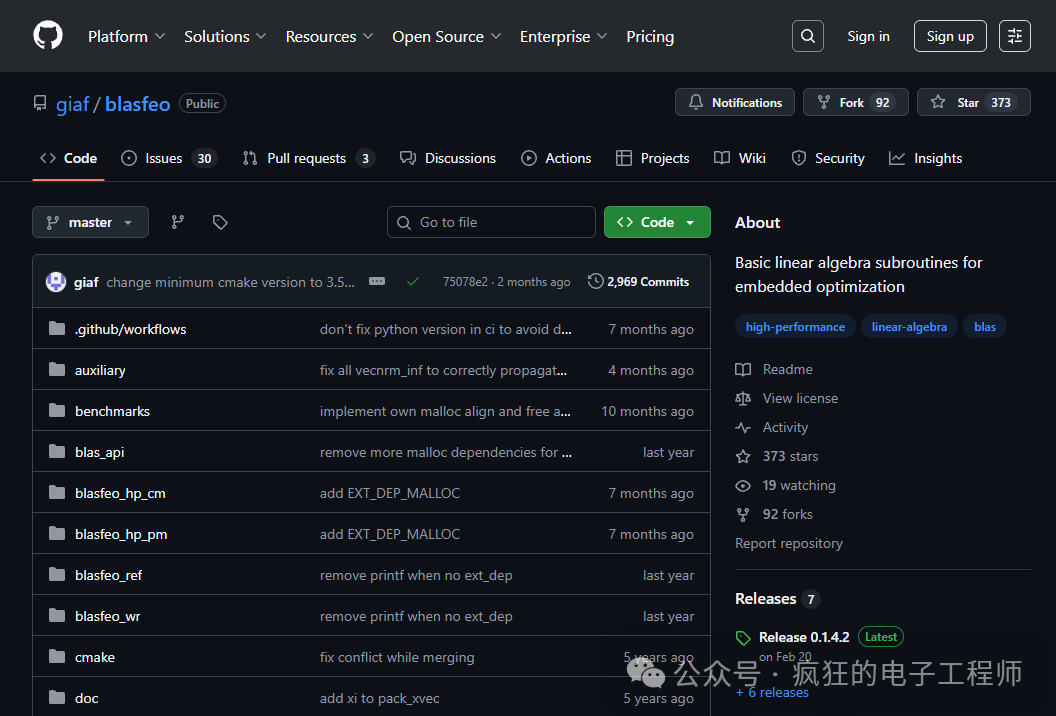This screenshot has height=716, width=1056.
Task: Click the Go to file field
Action: coord(491,222)
